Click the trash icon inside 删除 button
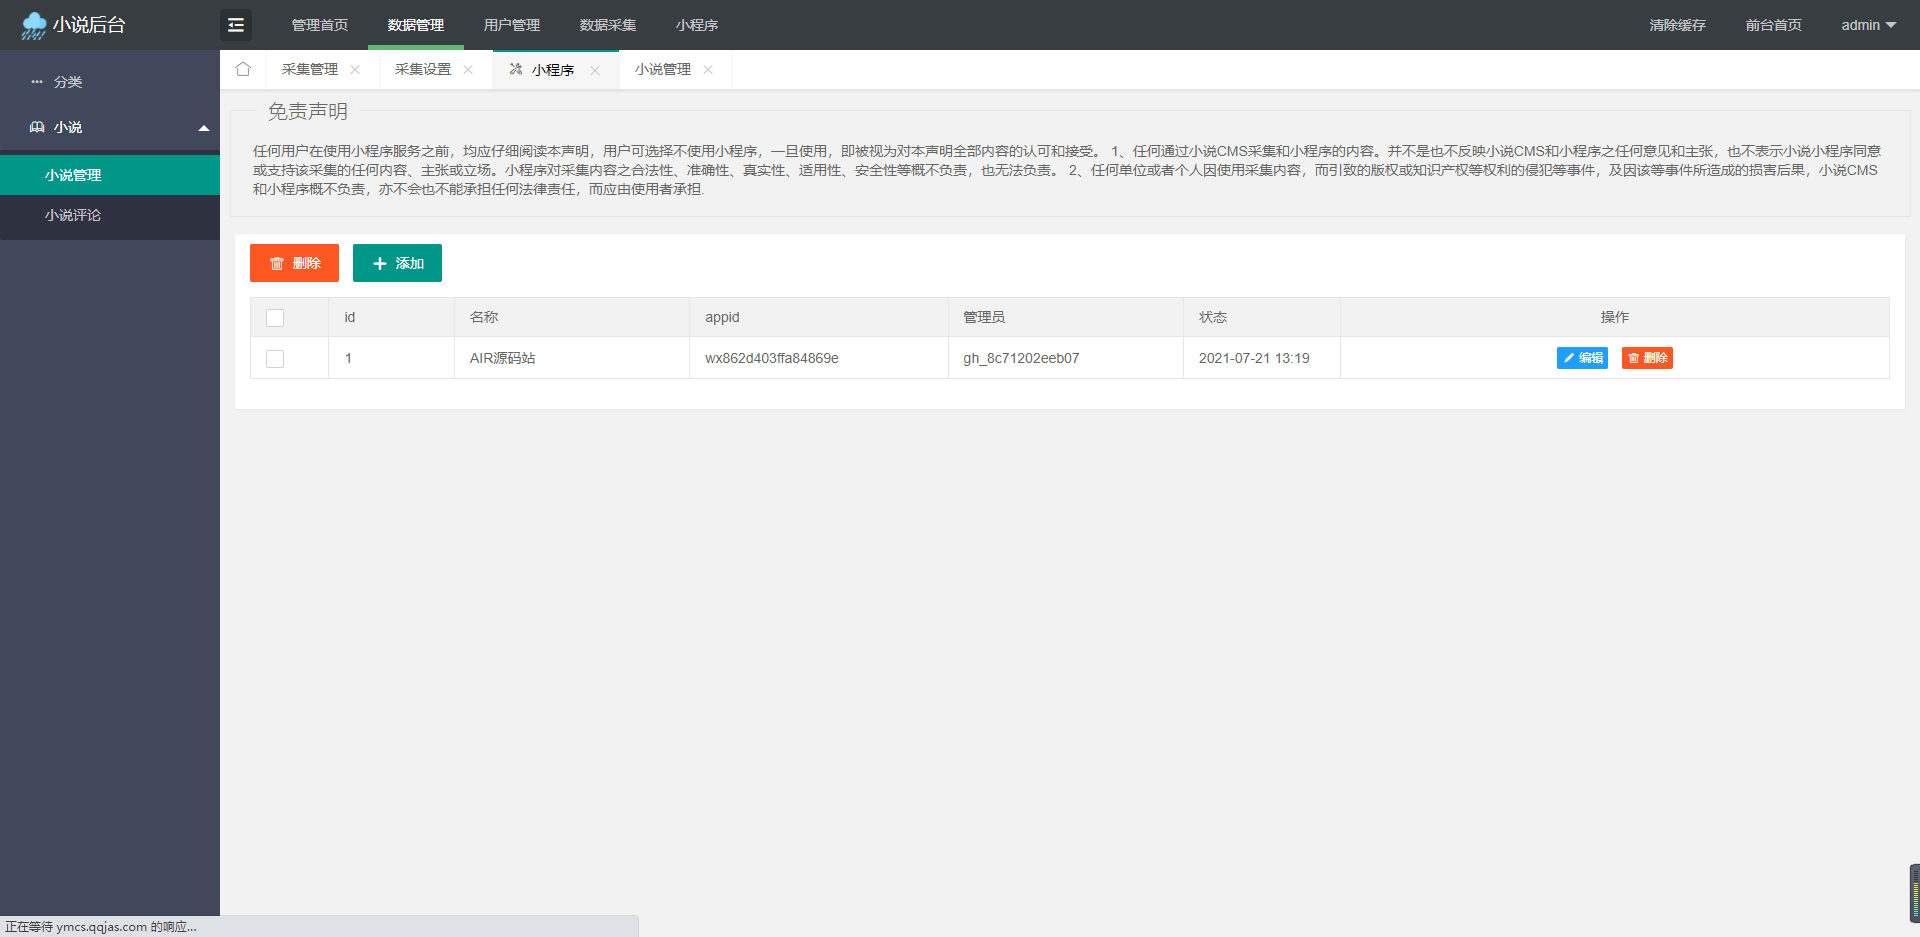The height and width of the screenshot is (937, 1920). coord(277,263)
